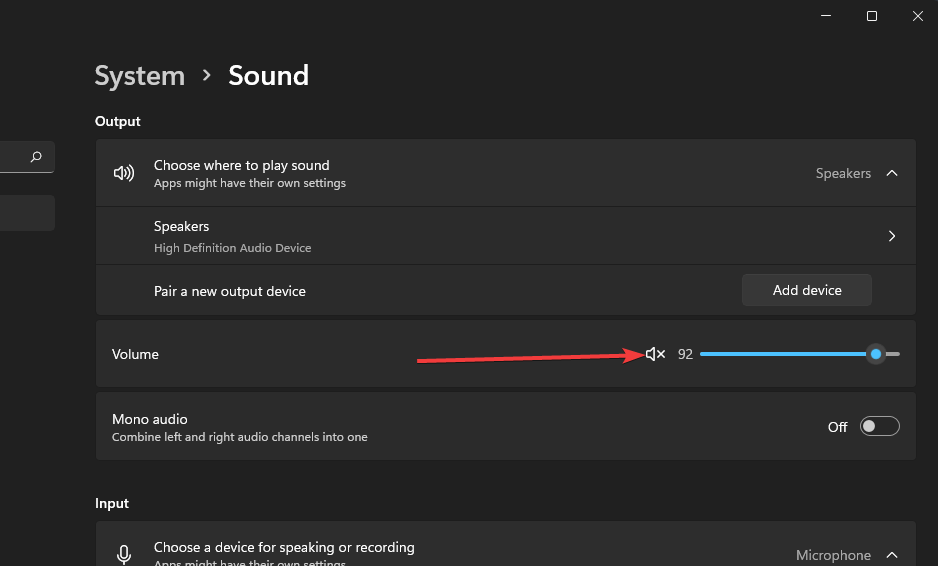Click the selected Microphone input label
Viewport: 938px width, 566px height.
(833, 555)
